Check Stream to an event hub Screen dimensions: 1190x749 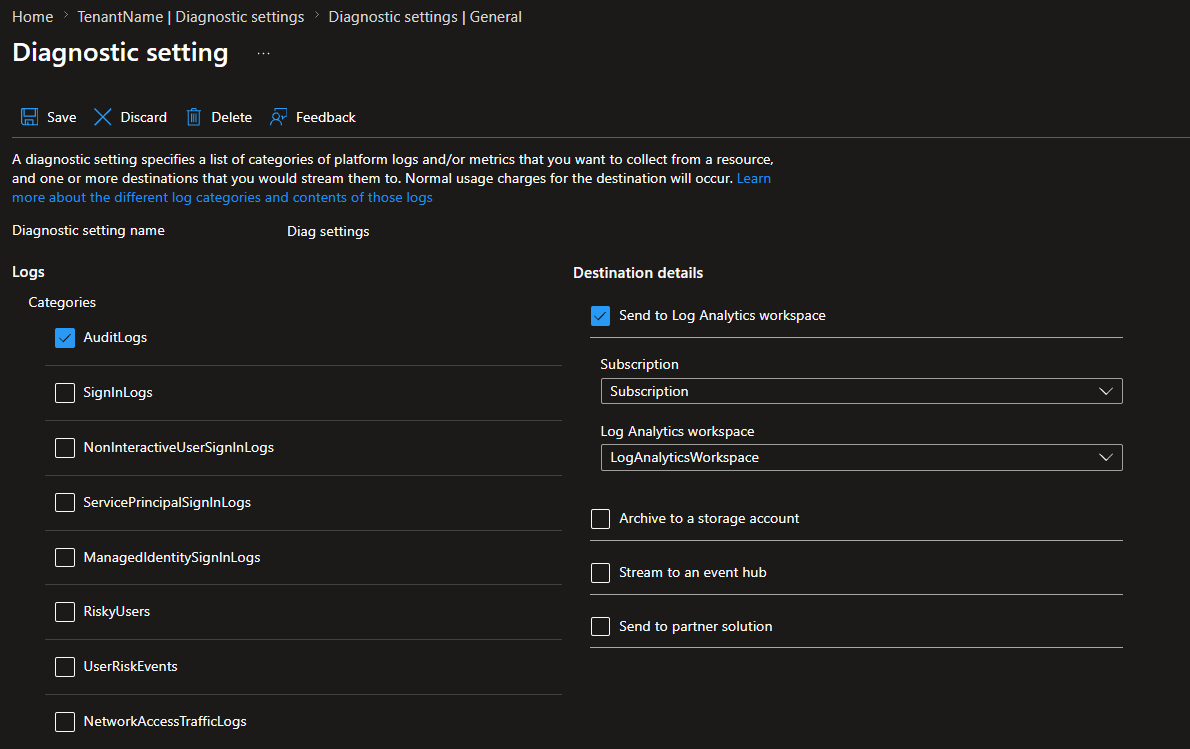[600, 572]
